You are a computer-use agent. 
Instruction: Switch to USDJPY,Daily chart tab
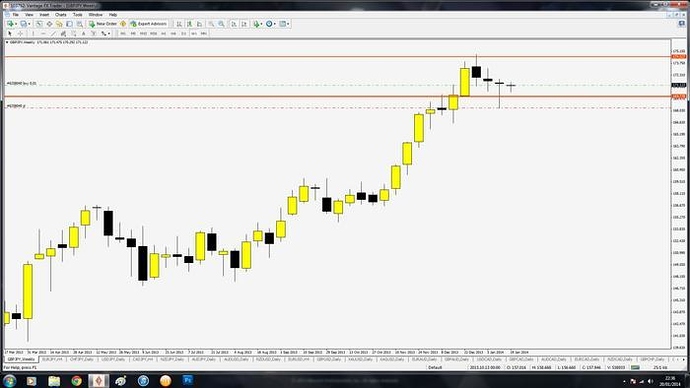[113, 359]
